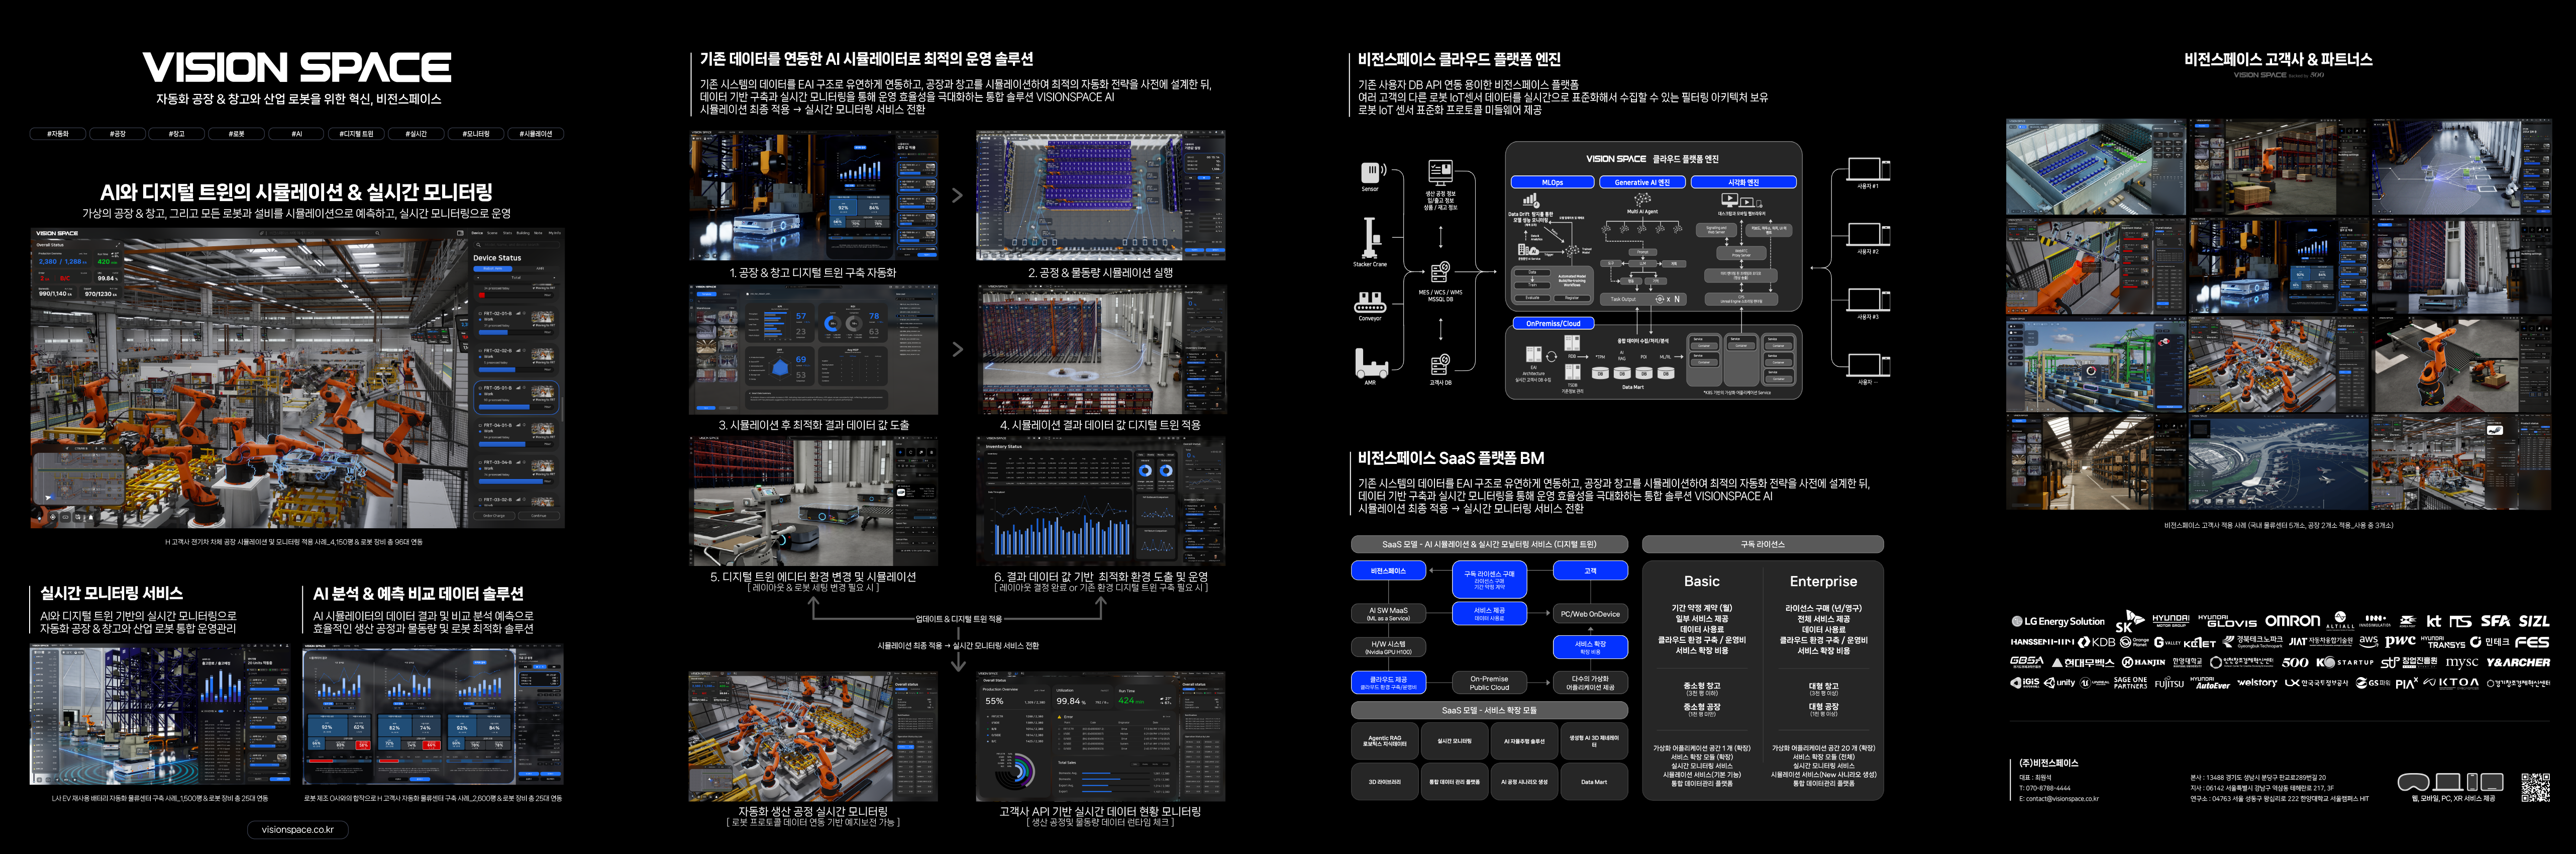
Task: Click the SK logo
Action: [2130, 622]
